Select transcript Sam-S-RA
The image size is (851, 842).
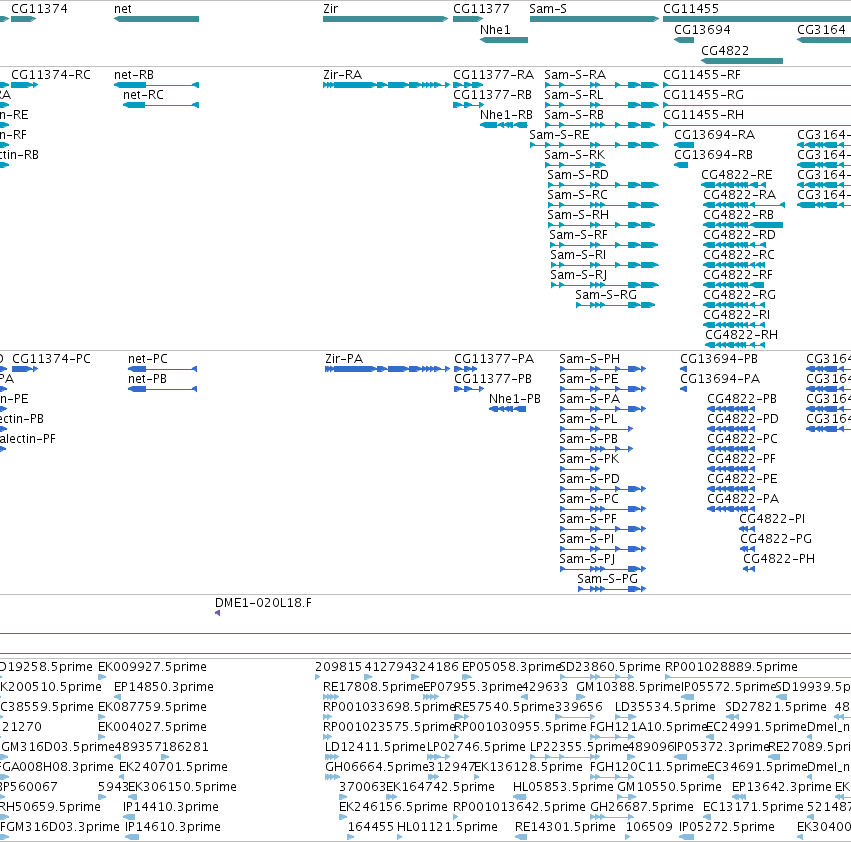601,85
